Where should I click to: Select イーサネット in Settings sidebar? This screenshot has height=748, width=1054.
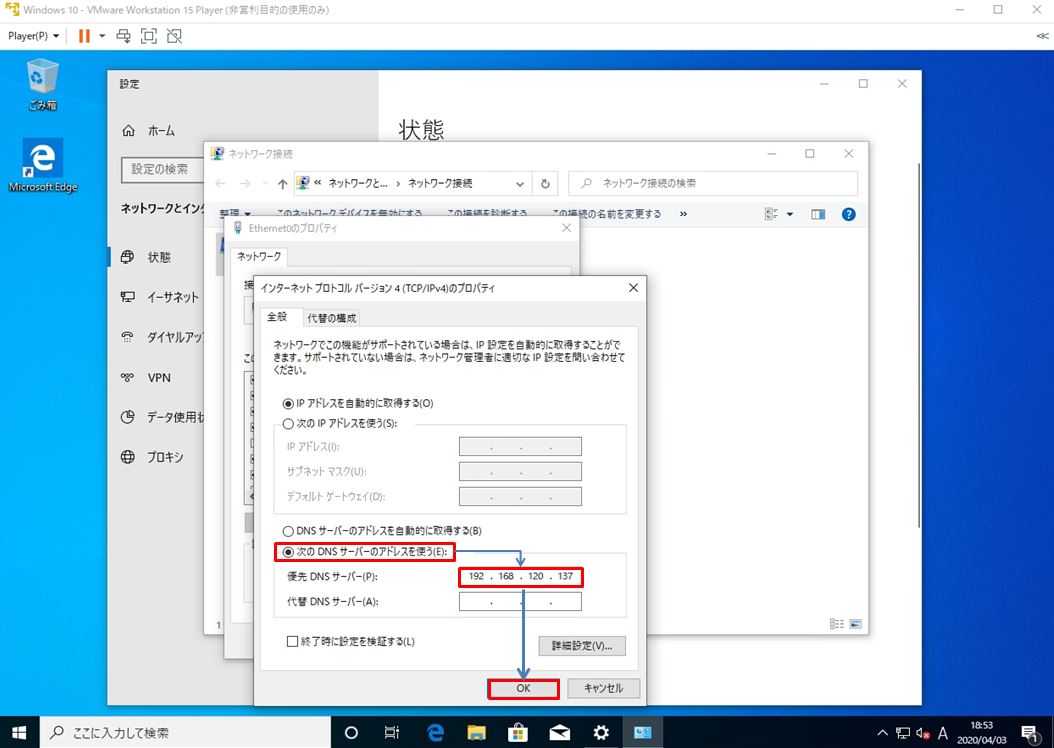[160, 296]
